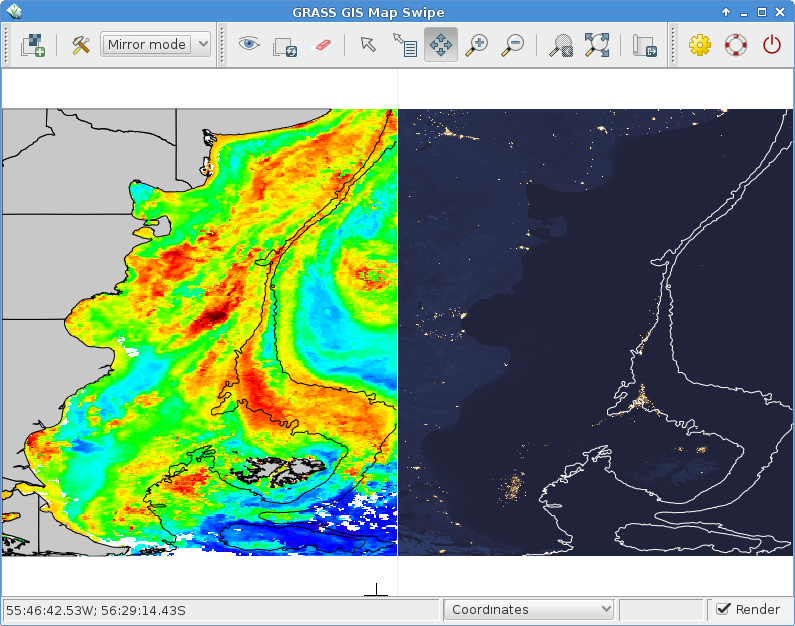Select the Zoom out magnifier
The width and height of the screenshot is (795, 626).
[x=513, y=45]
